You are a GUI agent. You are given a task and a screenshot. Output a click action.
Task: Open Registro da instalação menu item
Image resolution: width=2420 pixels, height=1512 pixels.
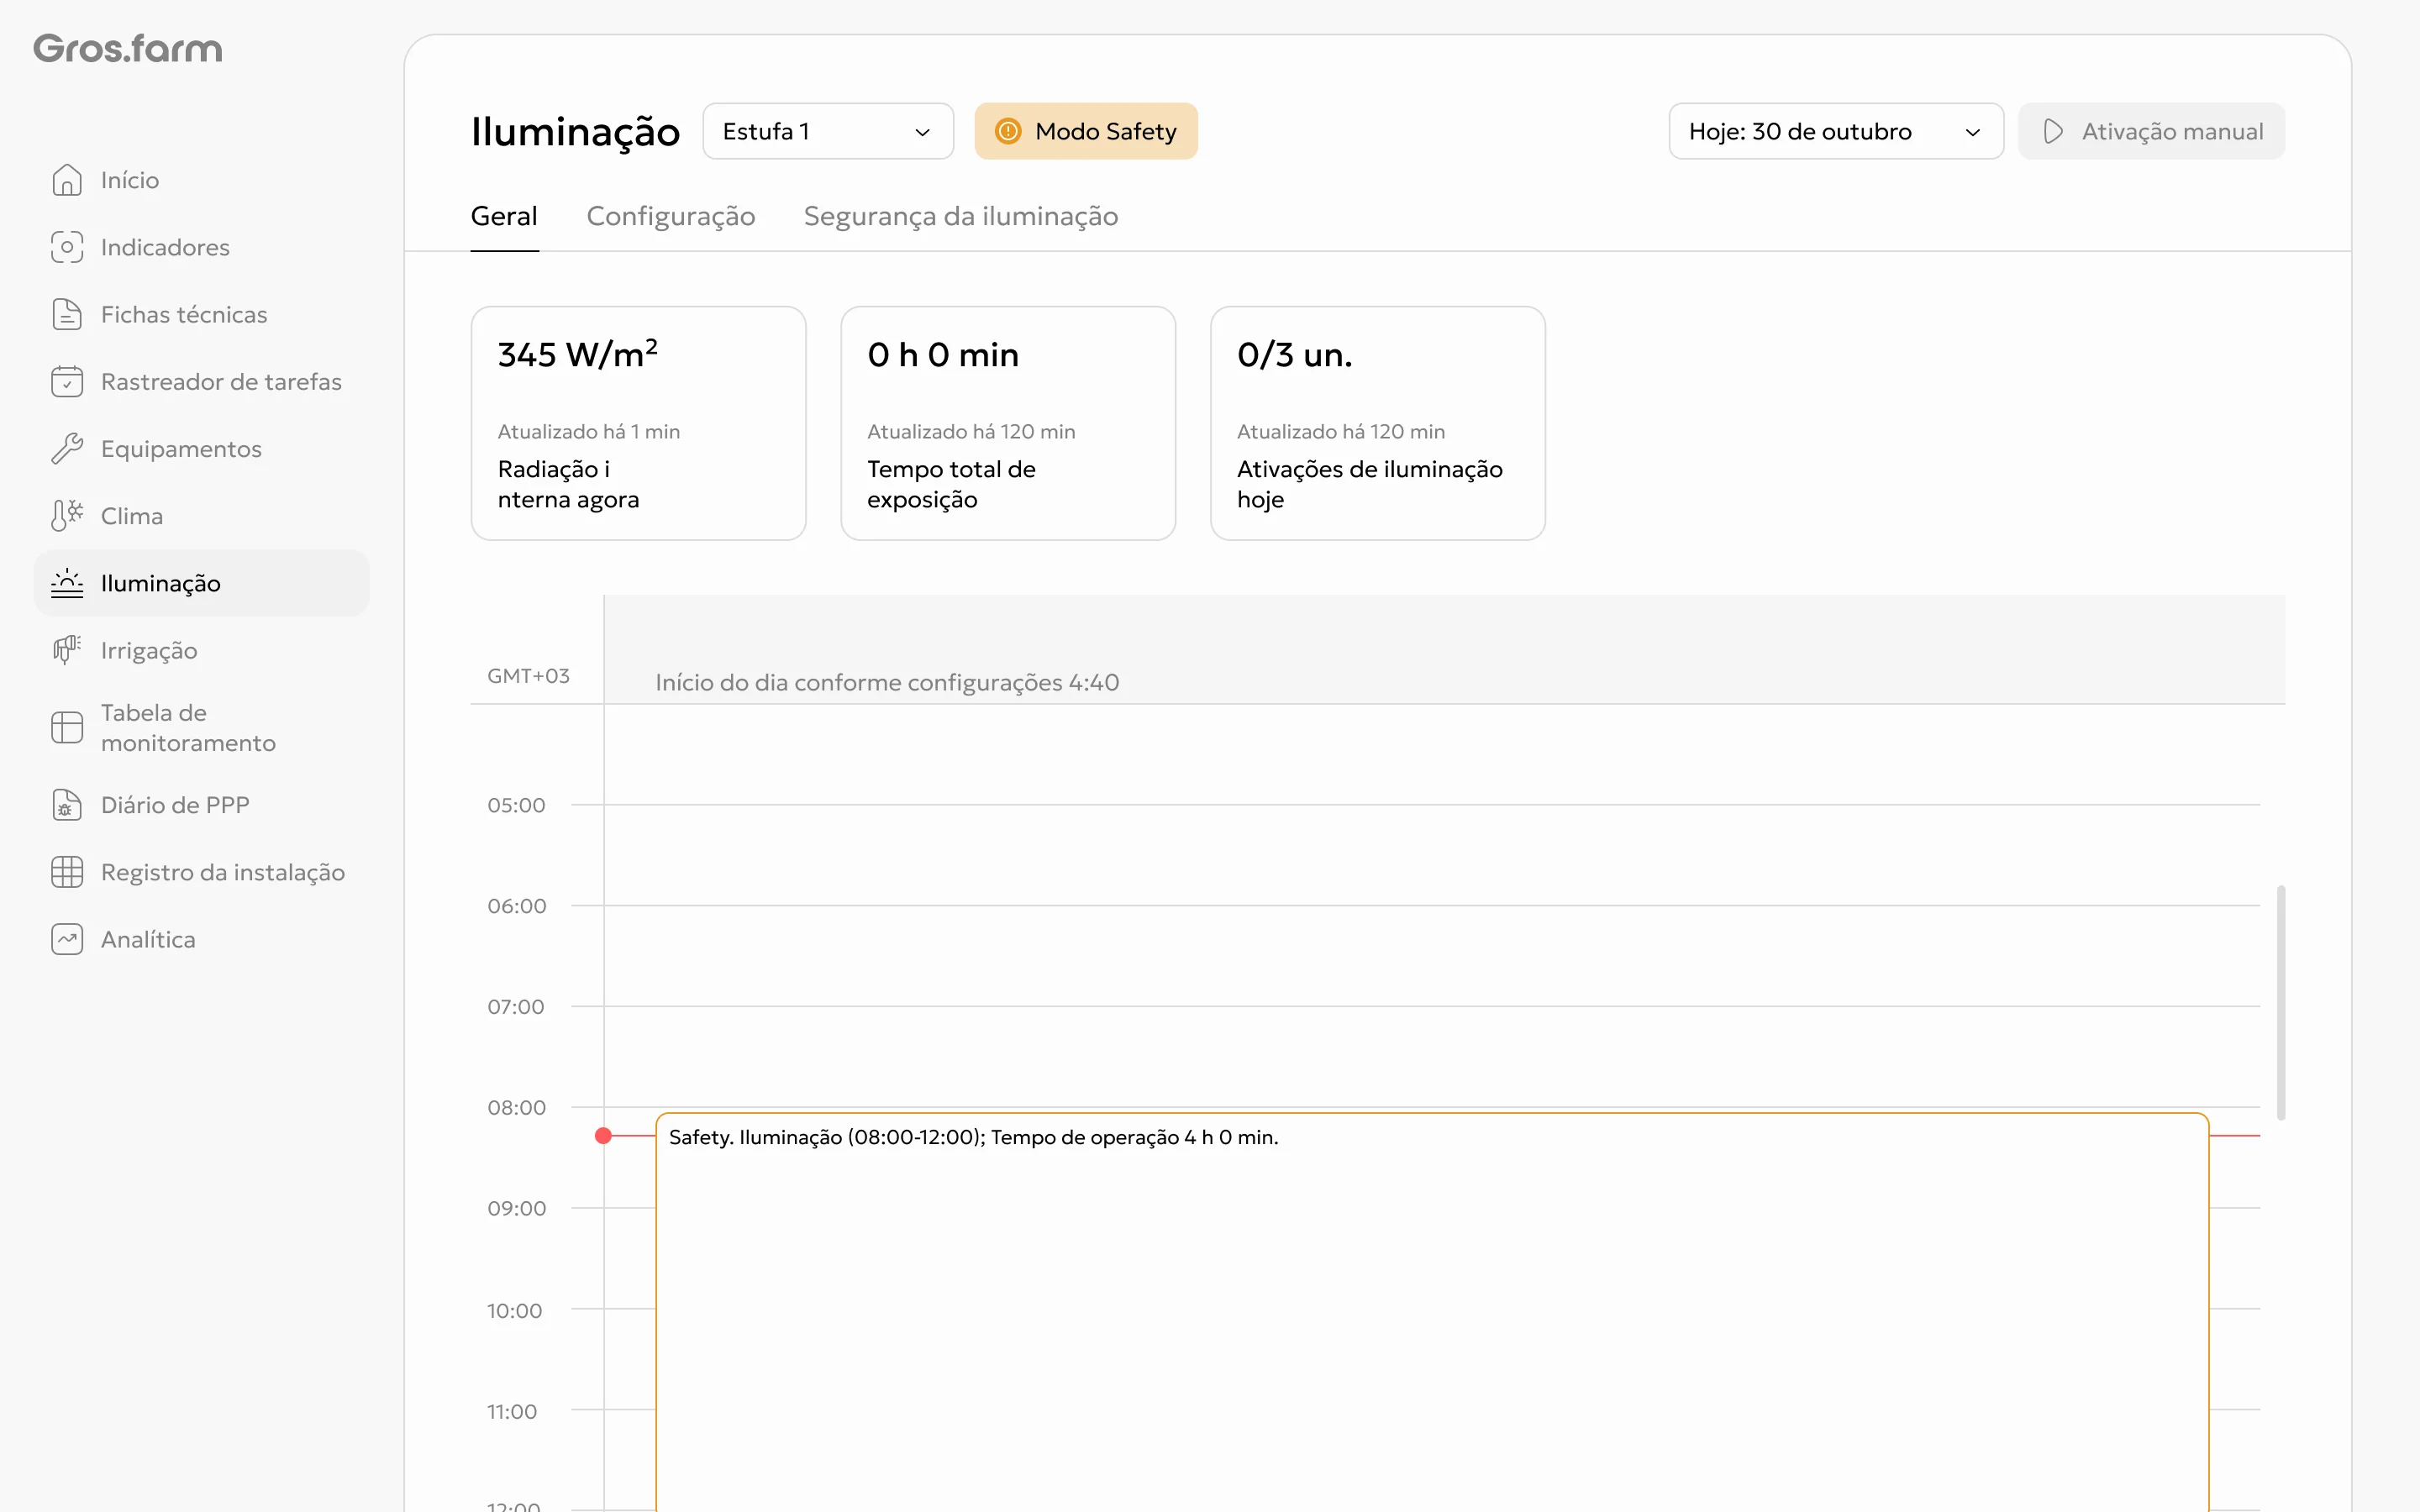[201, 872]
